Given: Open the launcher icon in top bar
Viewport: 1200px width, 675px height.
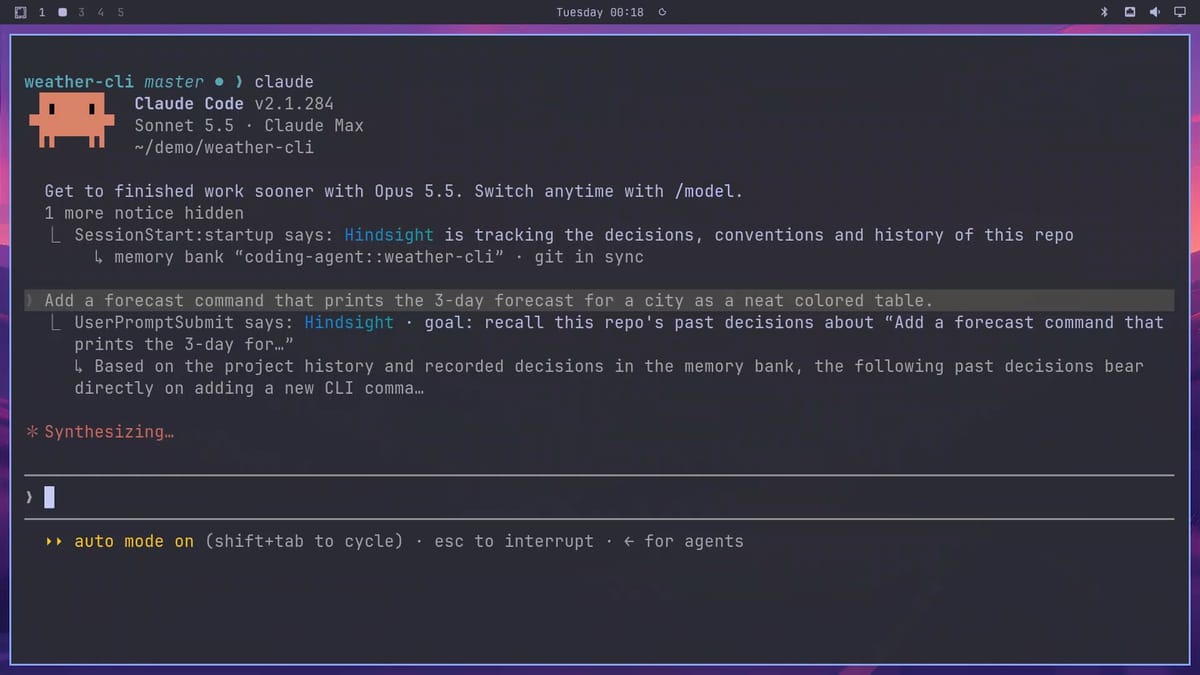Looking at the screenshot, I should point(21,12).
